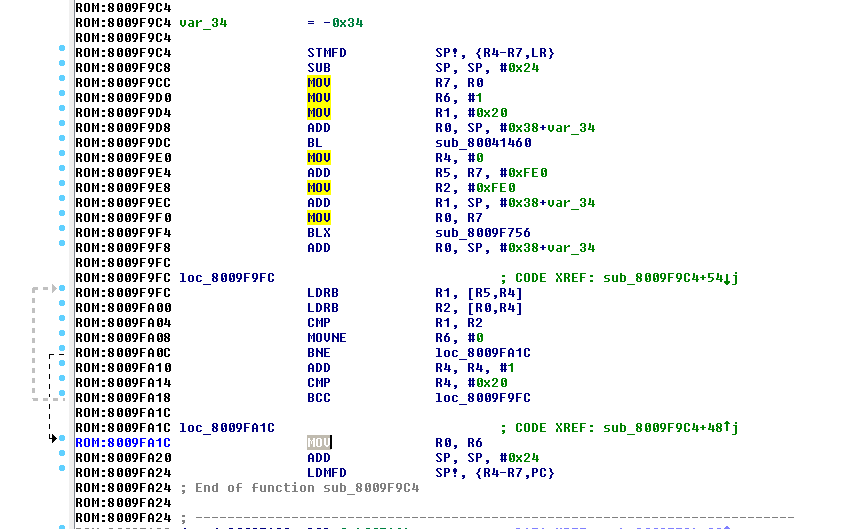Click '= -0x34' value of var_34

(335, 23)
